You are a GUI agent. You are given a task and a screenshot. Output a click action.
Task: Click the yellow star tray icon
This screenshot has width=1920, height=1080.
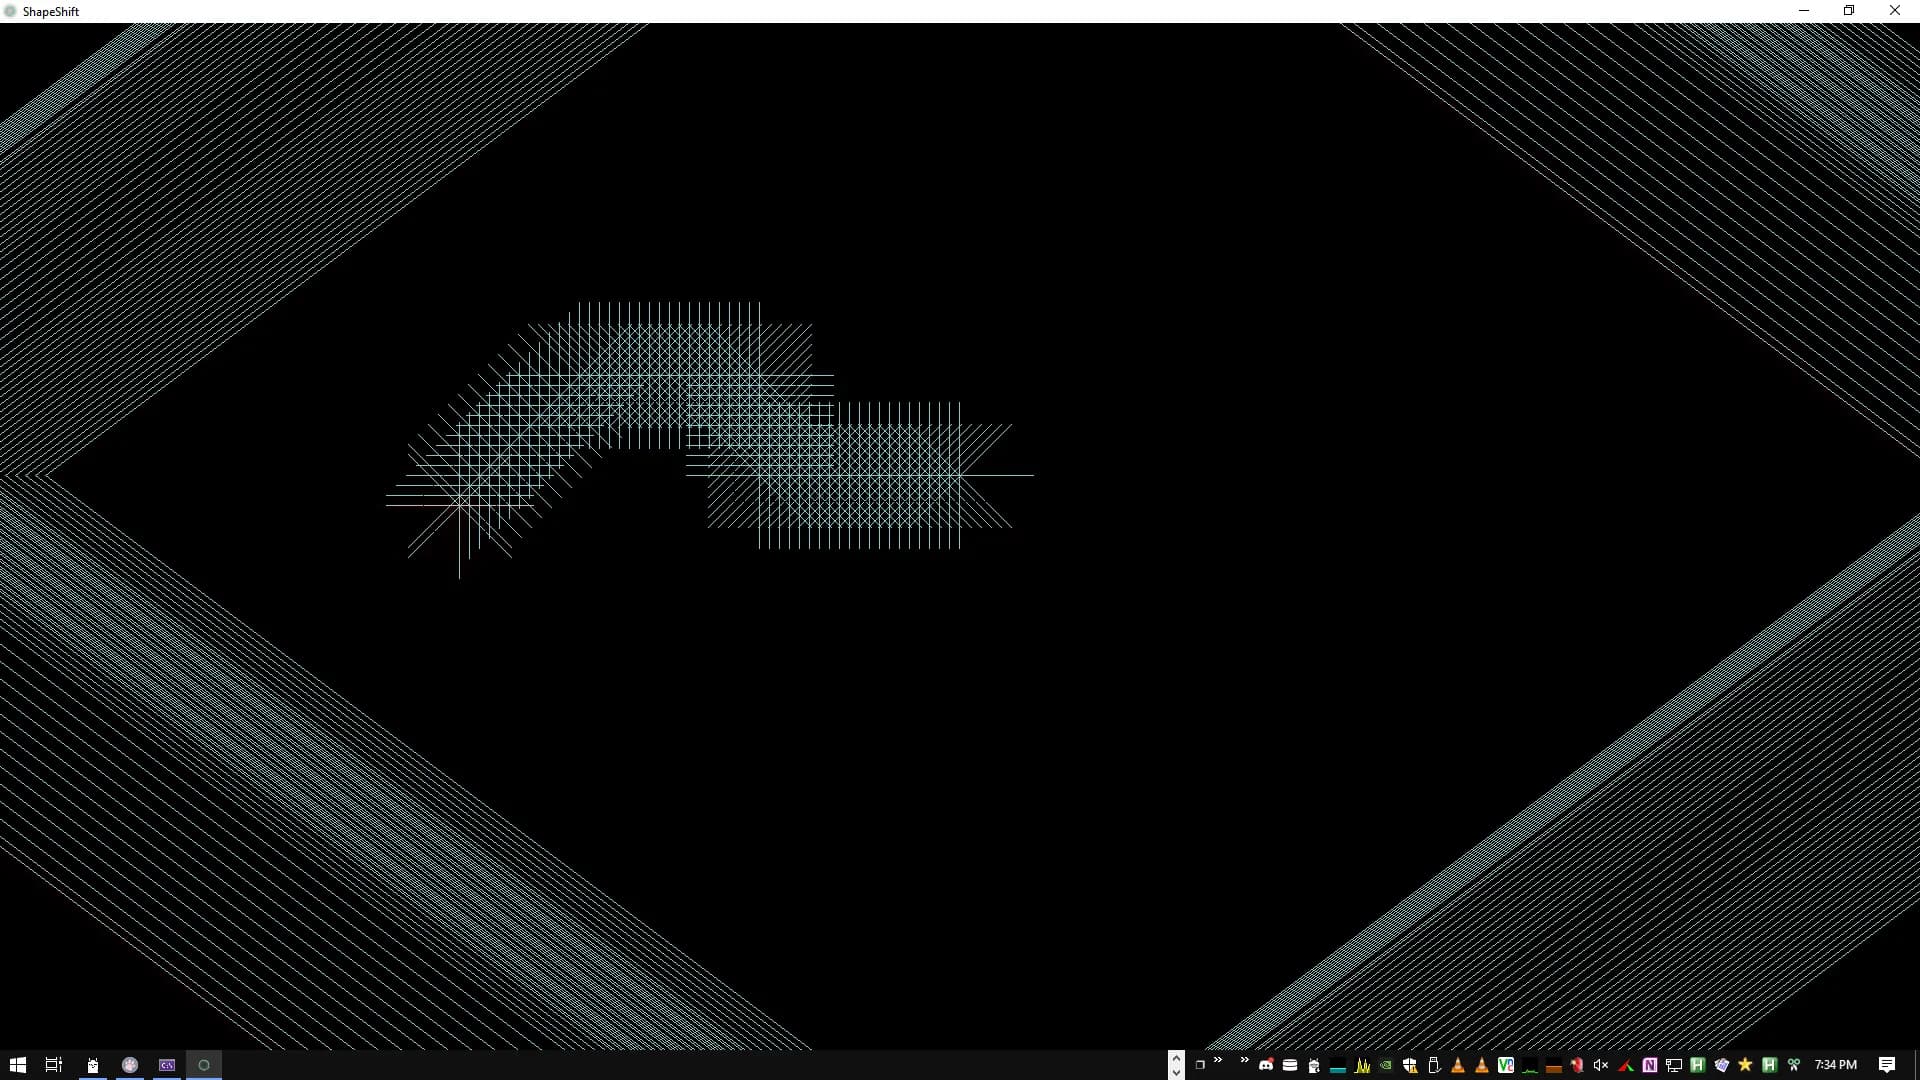click(1745, 1065)
